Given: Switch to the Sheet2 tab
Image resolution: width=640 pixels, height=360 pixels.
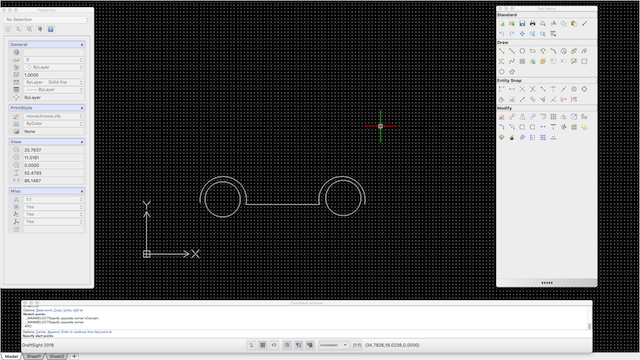Looking at the screenshot, I should click(x=56, y=356).
